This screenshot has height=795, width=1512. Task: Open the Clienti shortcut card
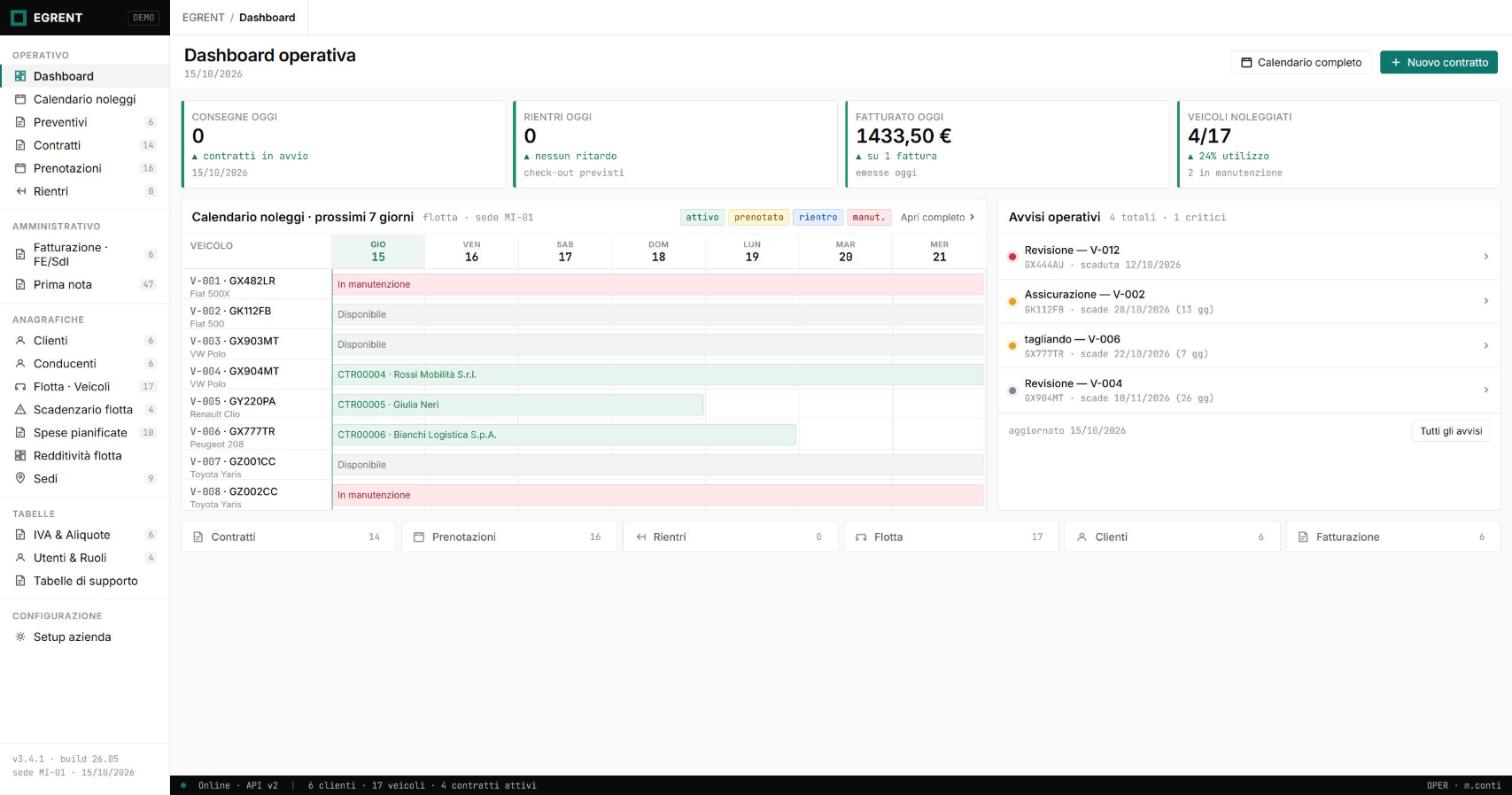[1171, 537]
